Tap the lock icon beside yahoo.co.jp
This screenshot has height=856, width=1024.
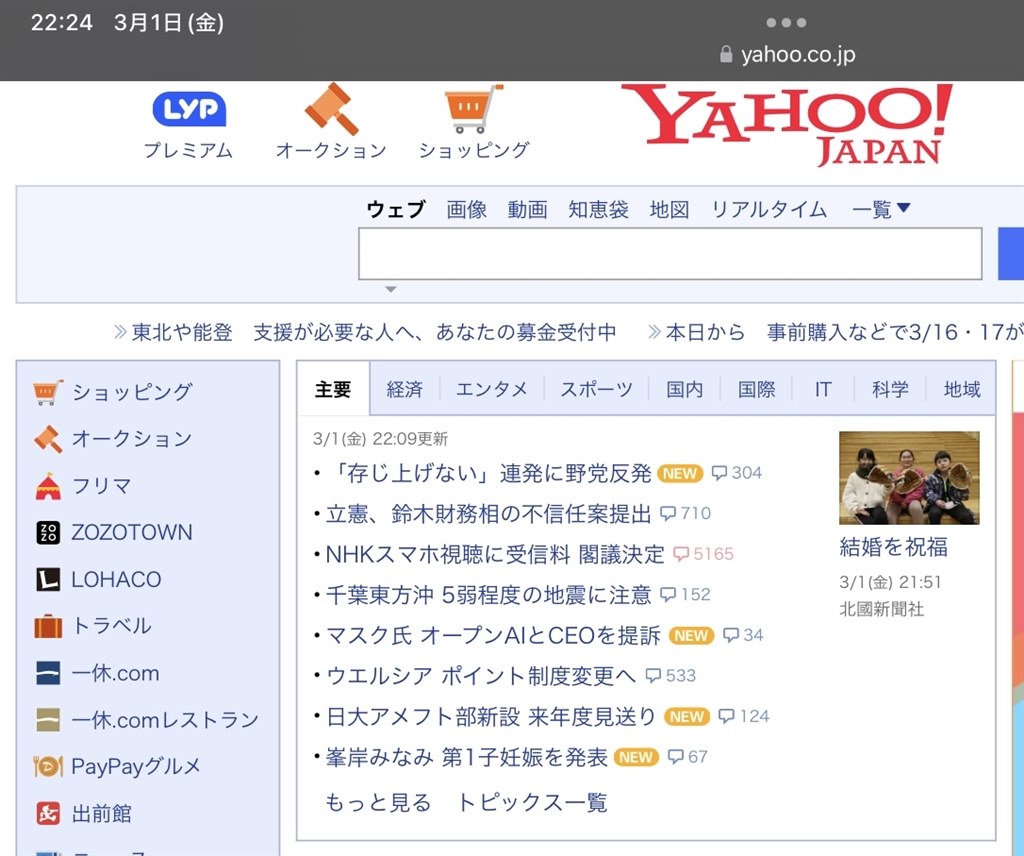pyautogui.click(x=726, y=54)
